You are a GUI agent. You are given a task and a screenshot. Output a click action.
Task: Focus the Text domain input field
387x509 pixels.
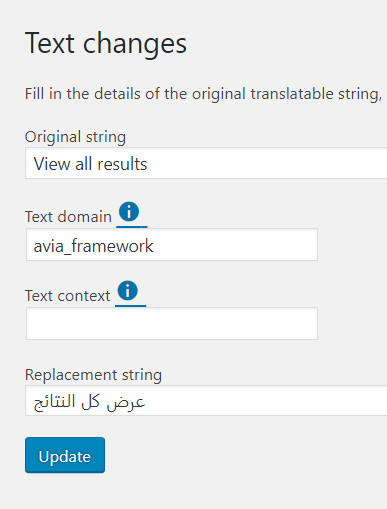172,245
